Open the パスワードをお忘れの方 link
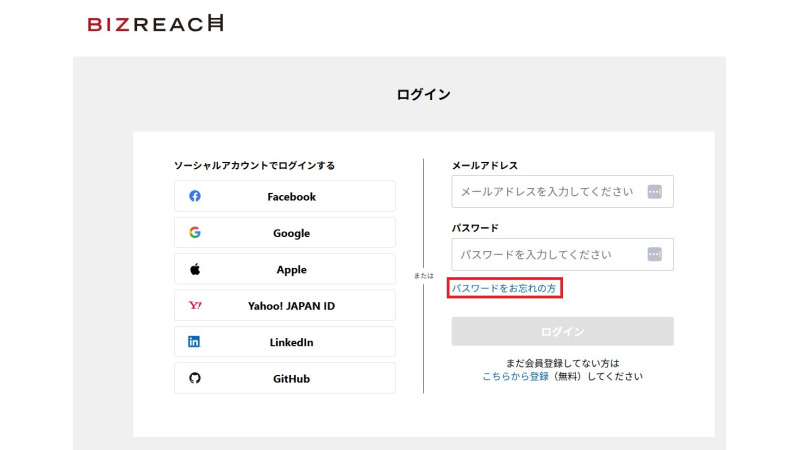Viewport: 800px width, 450px height. pos(504,288)
